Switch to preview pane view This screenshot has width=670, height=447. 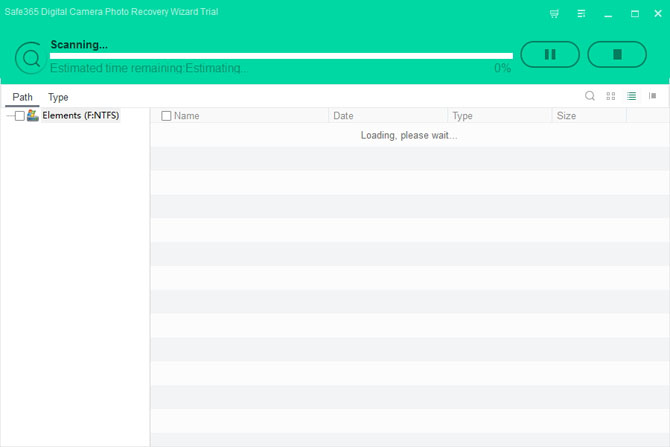[652, 96]
